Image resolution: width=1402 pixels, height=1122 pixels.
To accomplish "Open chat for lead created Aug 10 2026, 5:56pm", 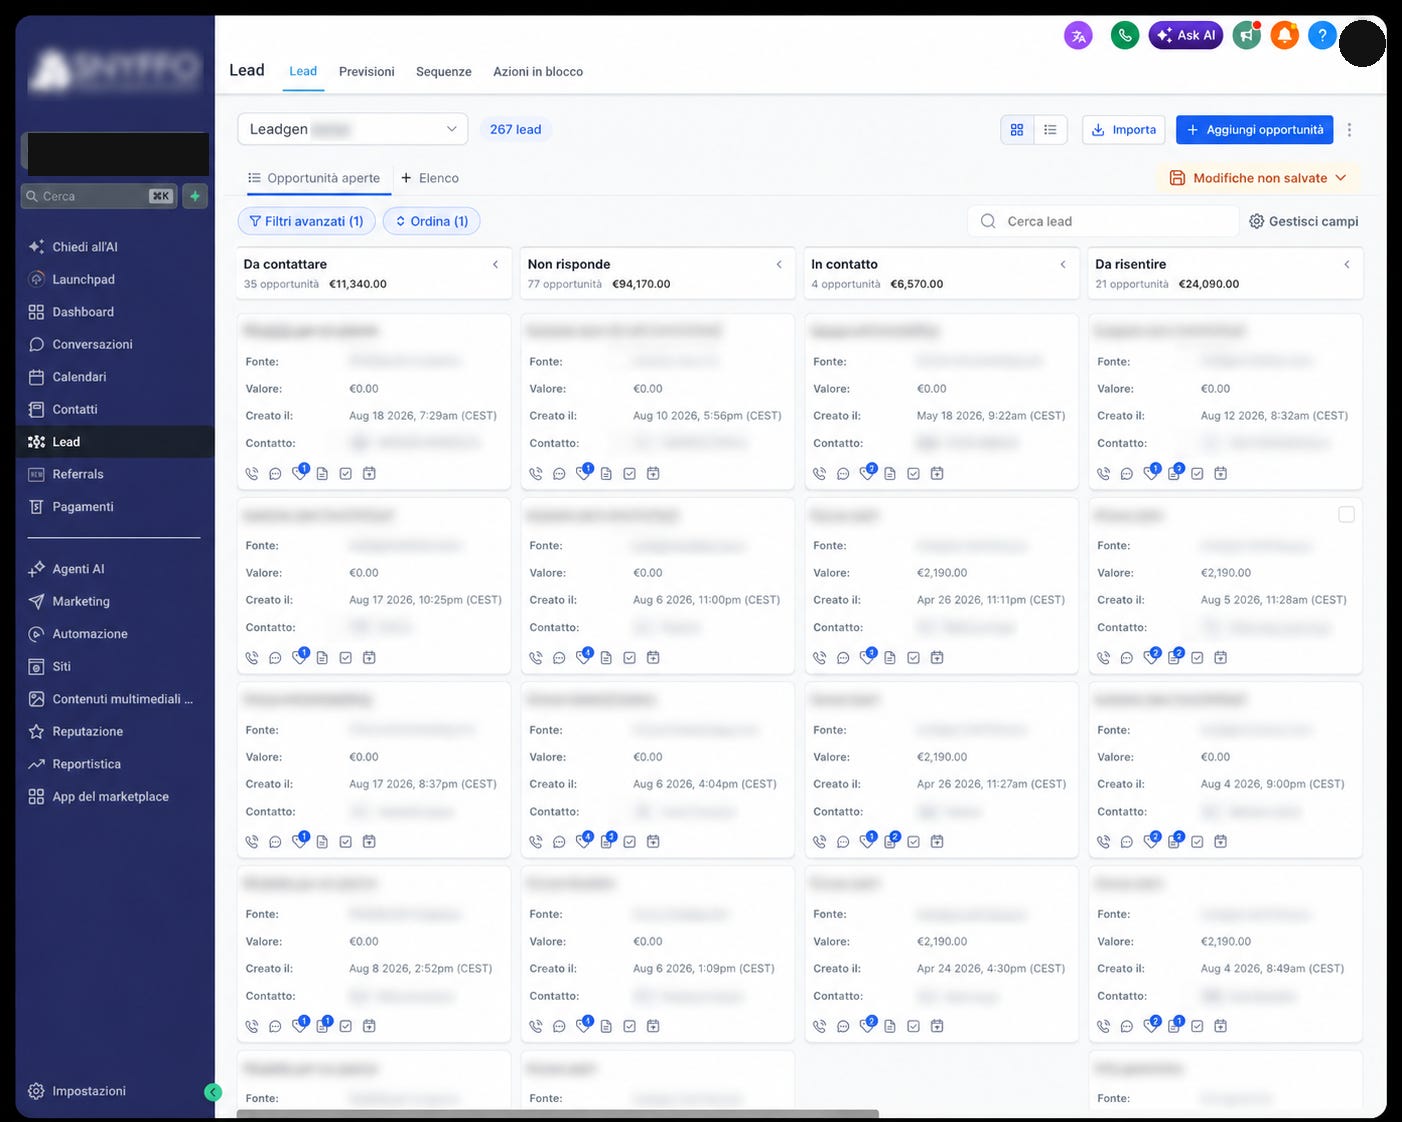I will pos(559,474).
